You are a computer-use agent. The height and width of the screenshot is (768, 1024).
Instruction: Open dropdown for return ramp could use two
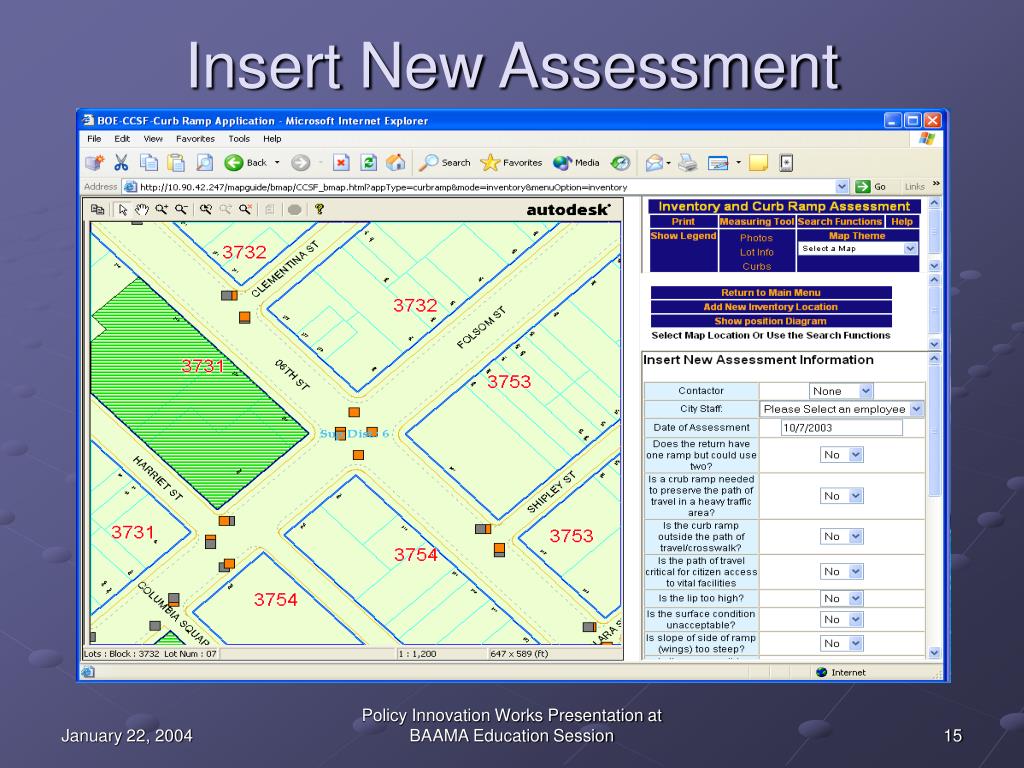(x=842, y=455)
